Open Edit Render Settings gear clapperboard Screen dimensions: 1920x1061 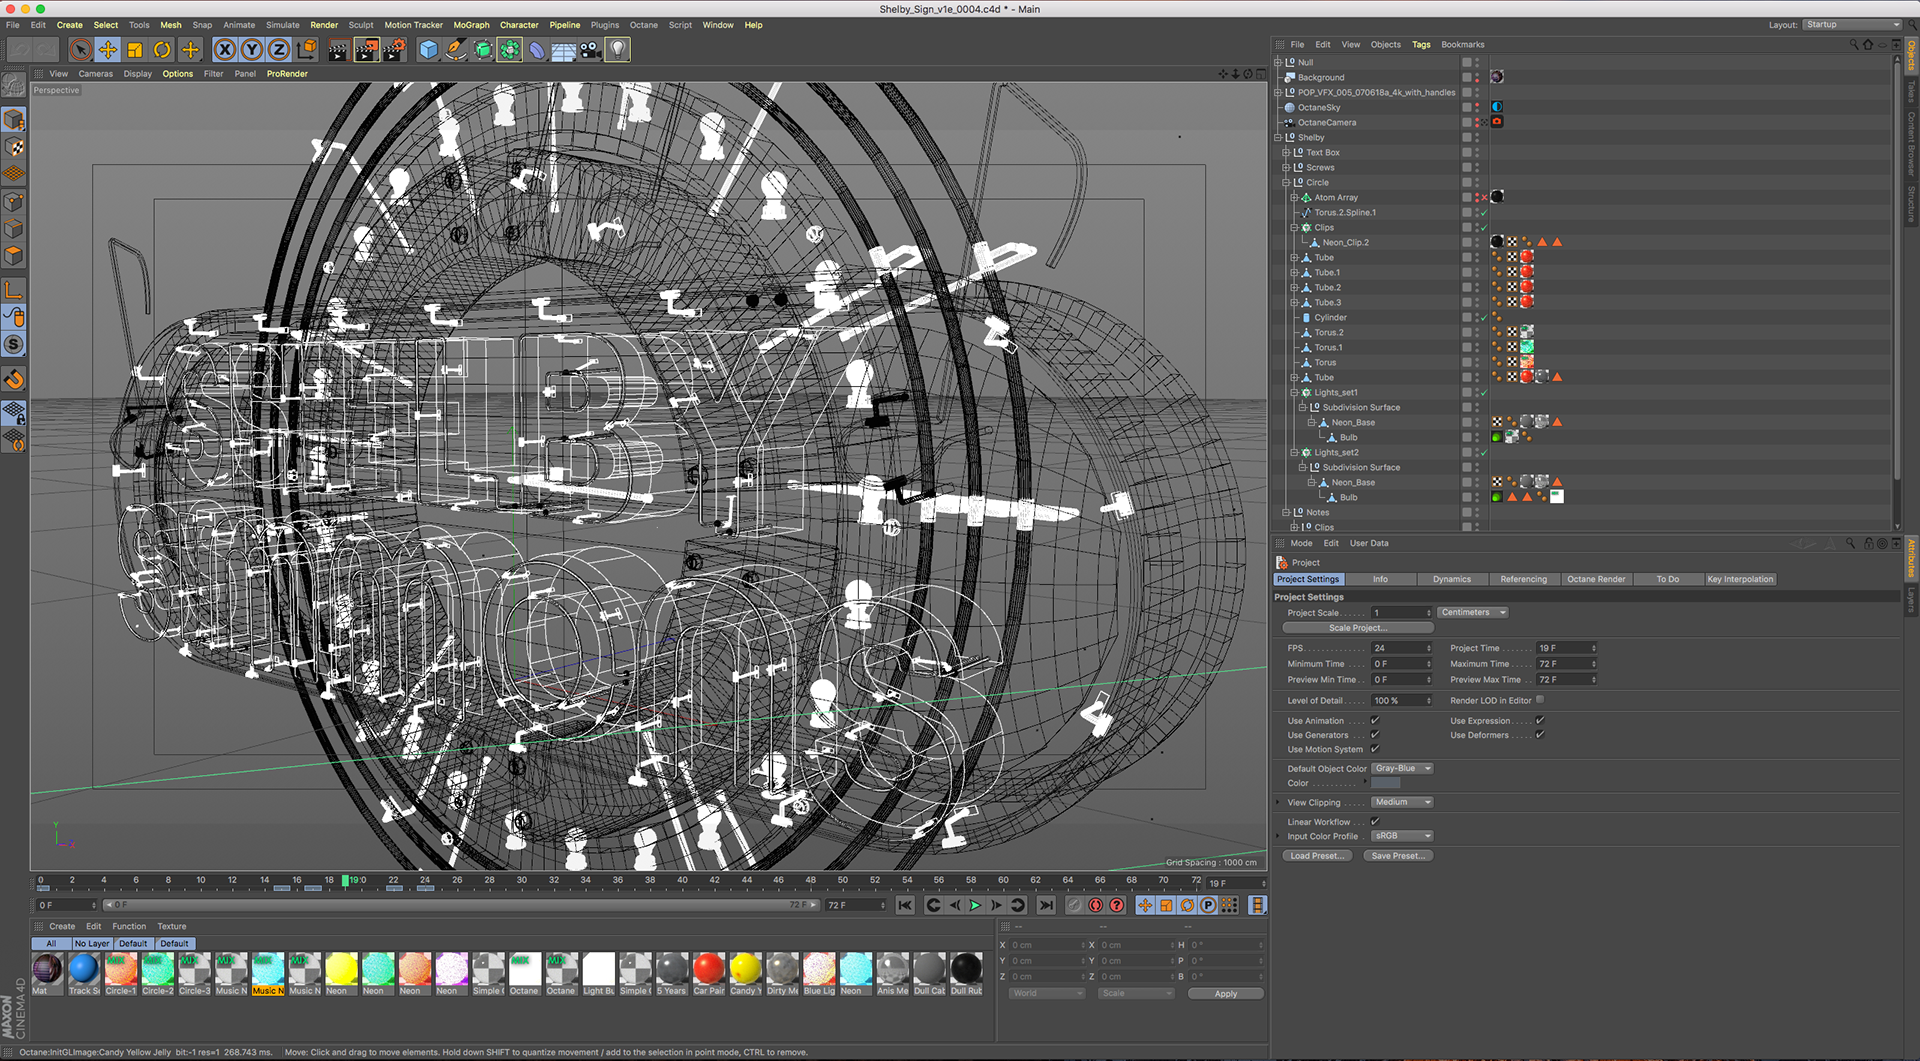click(x=395, y=49)
